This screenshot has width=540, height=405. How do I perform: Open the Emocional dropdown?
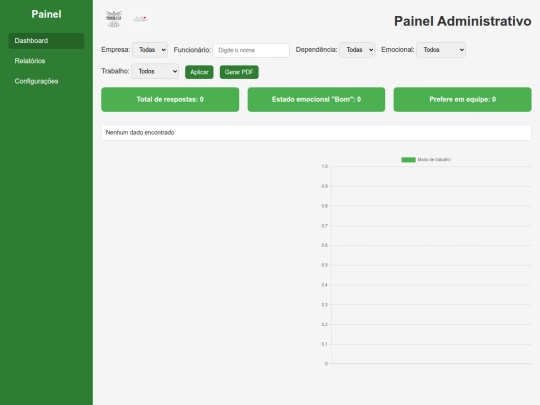click(x=441, y=50)
